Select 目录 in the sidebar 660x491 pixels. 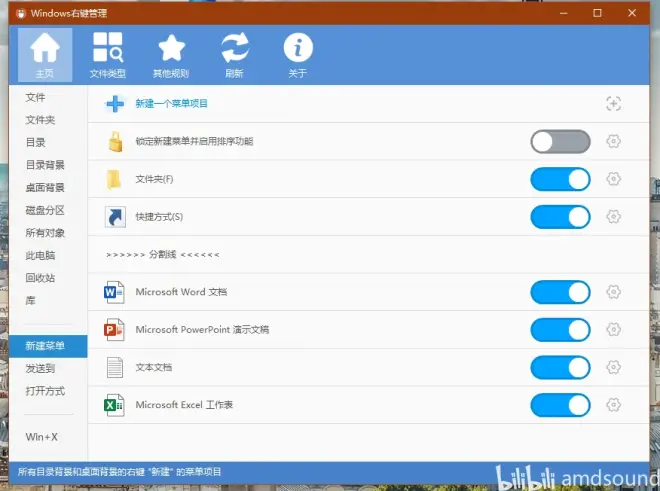click(35, 142)
